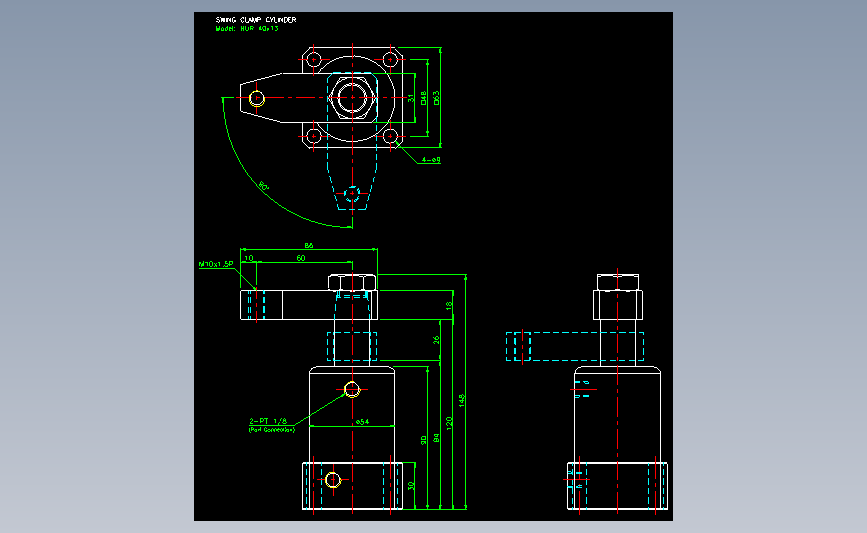
Task: Select the hex nut in the side view
Action: (618, 282)
